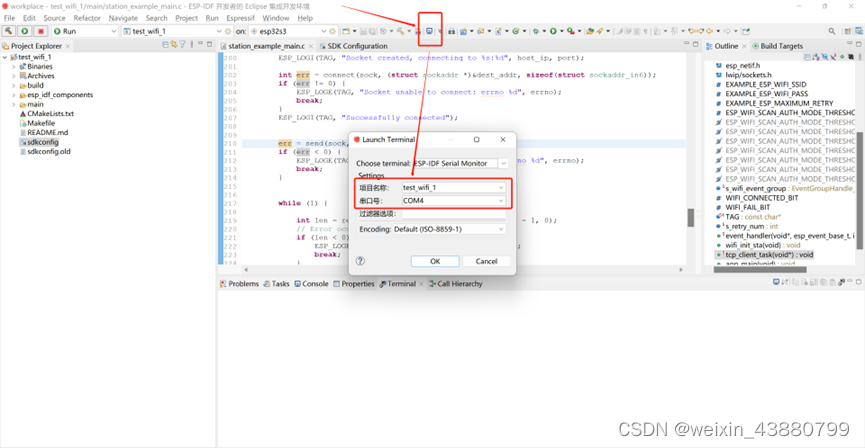The height and width of the screenshot is (448, 865).
Task: Click the green Launch run button
Action: [25, 31]
